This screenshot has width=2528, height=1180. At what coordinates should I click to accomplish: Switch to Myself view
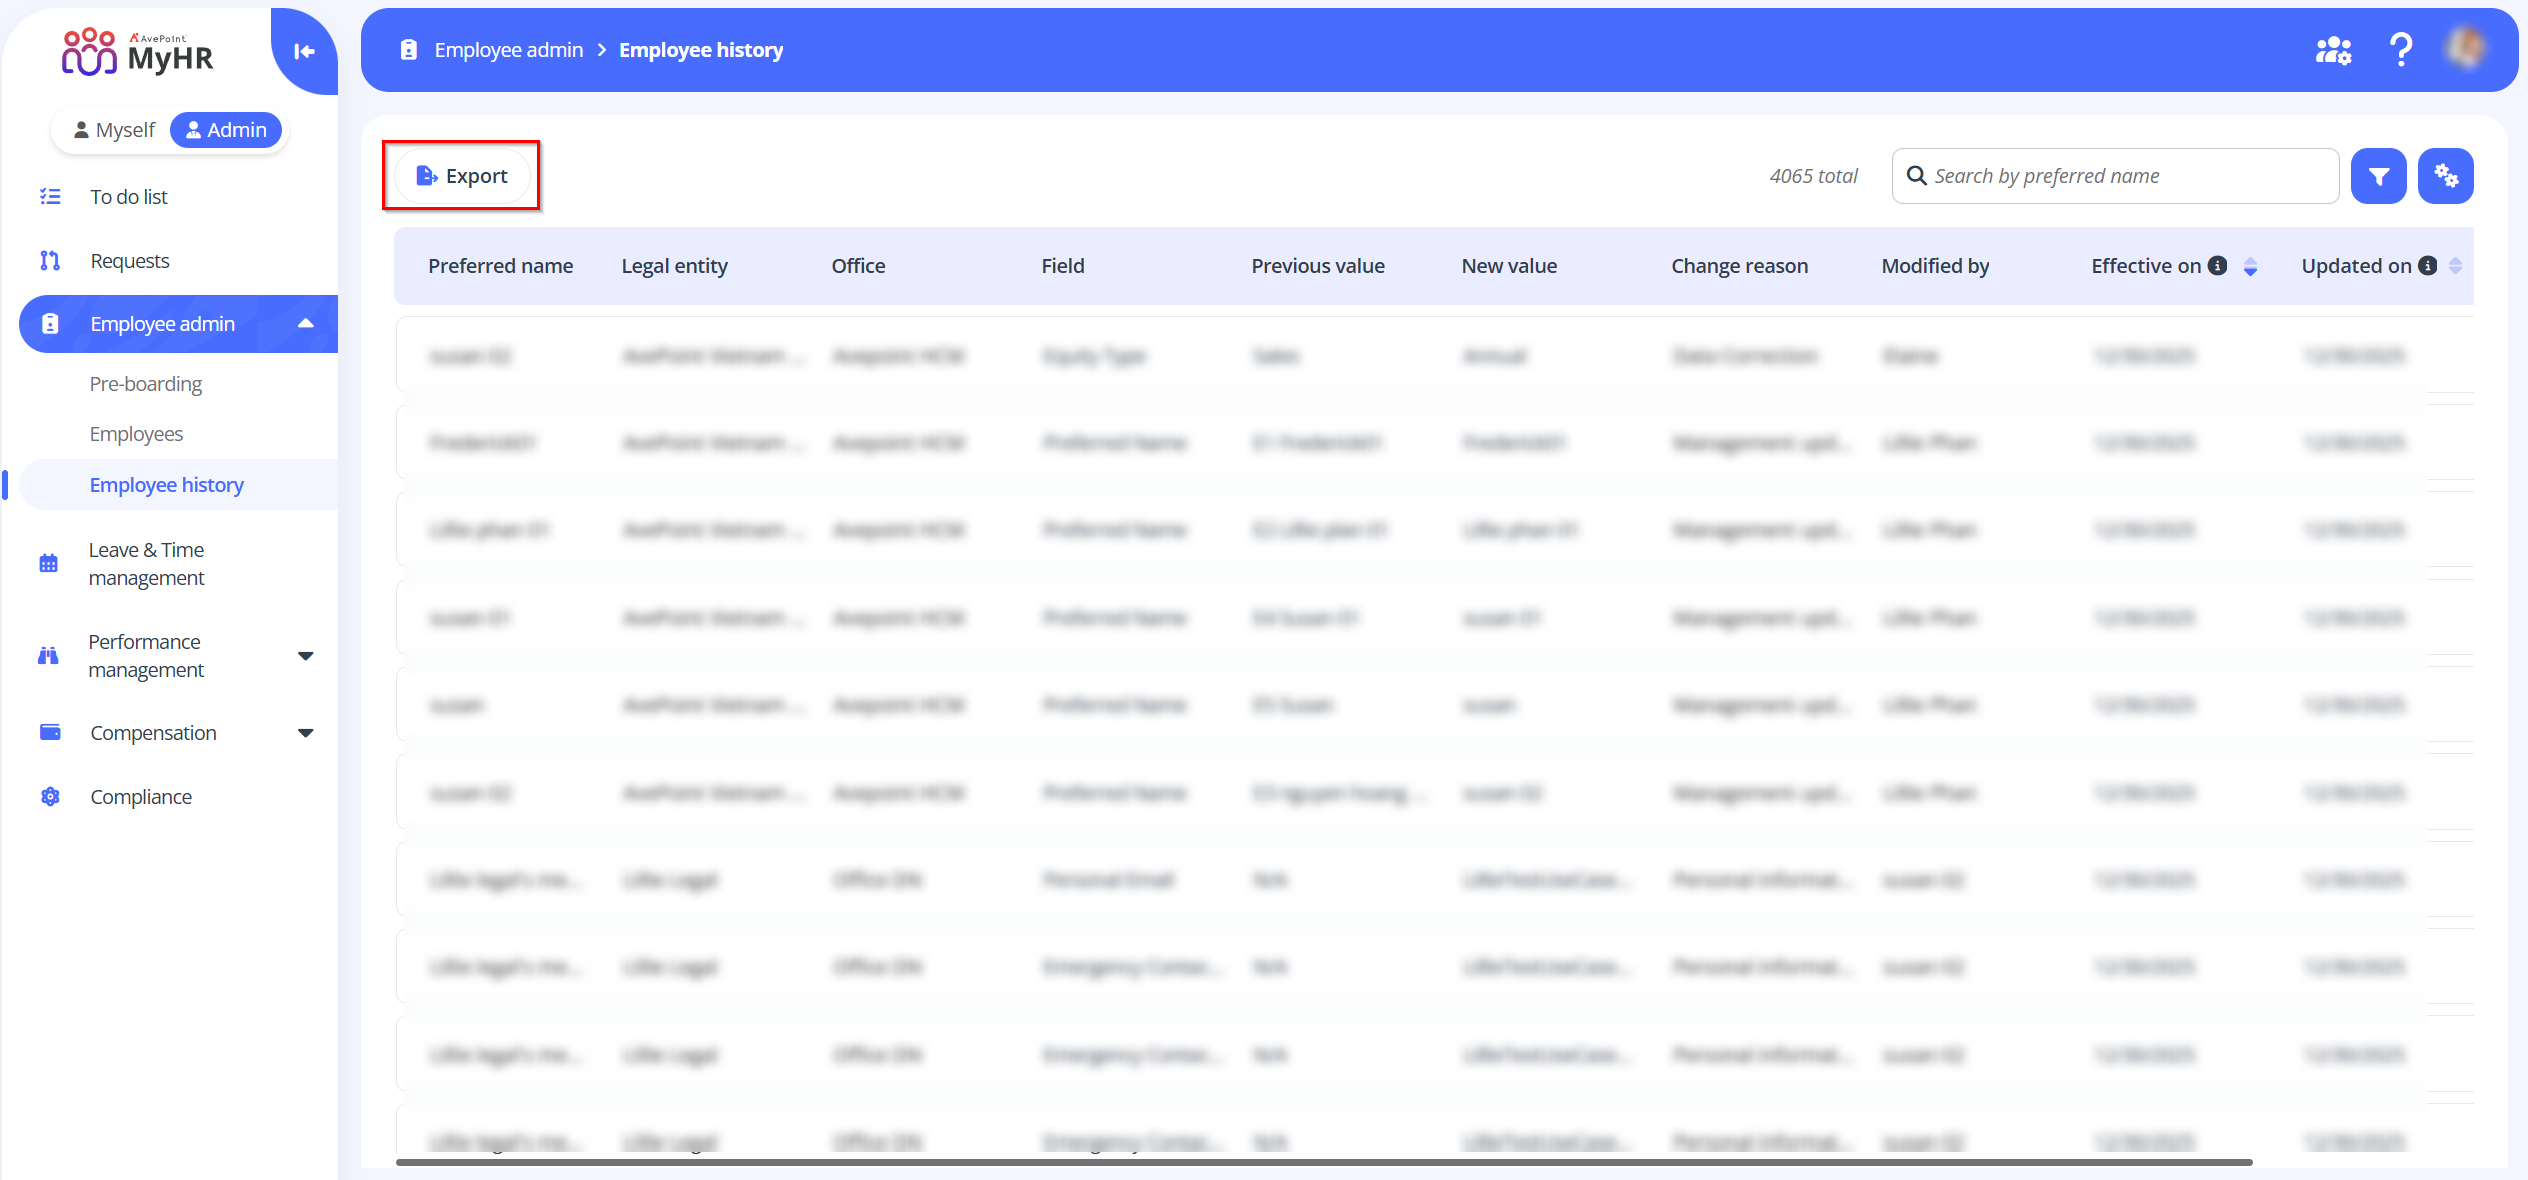(114, 130)
